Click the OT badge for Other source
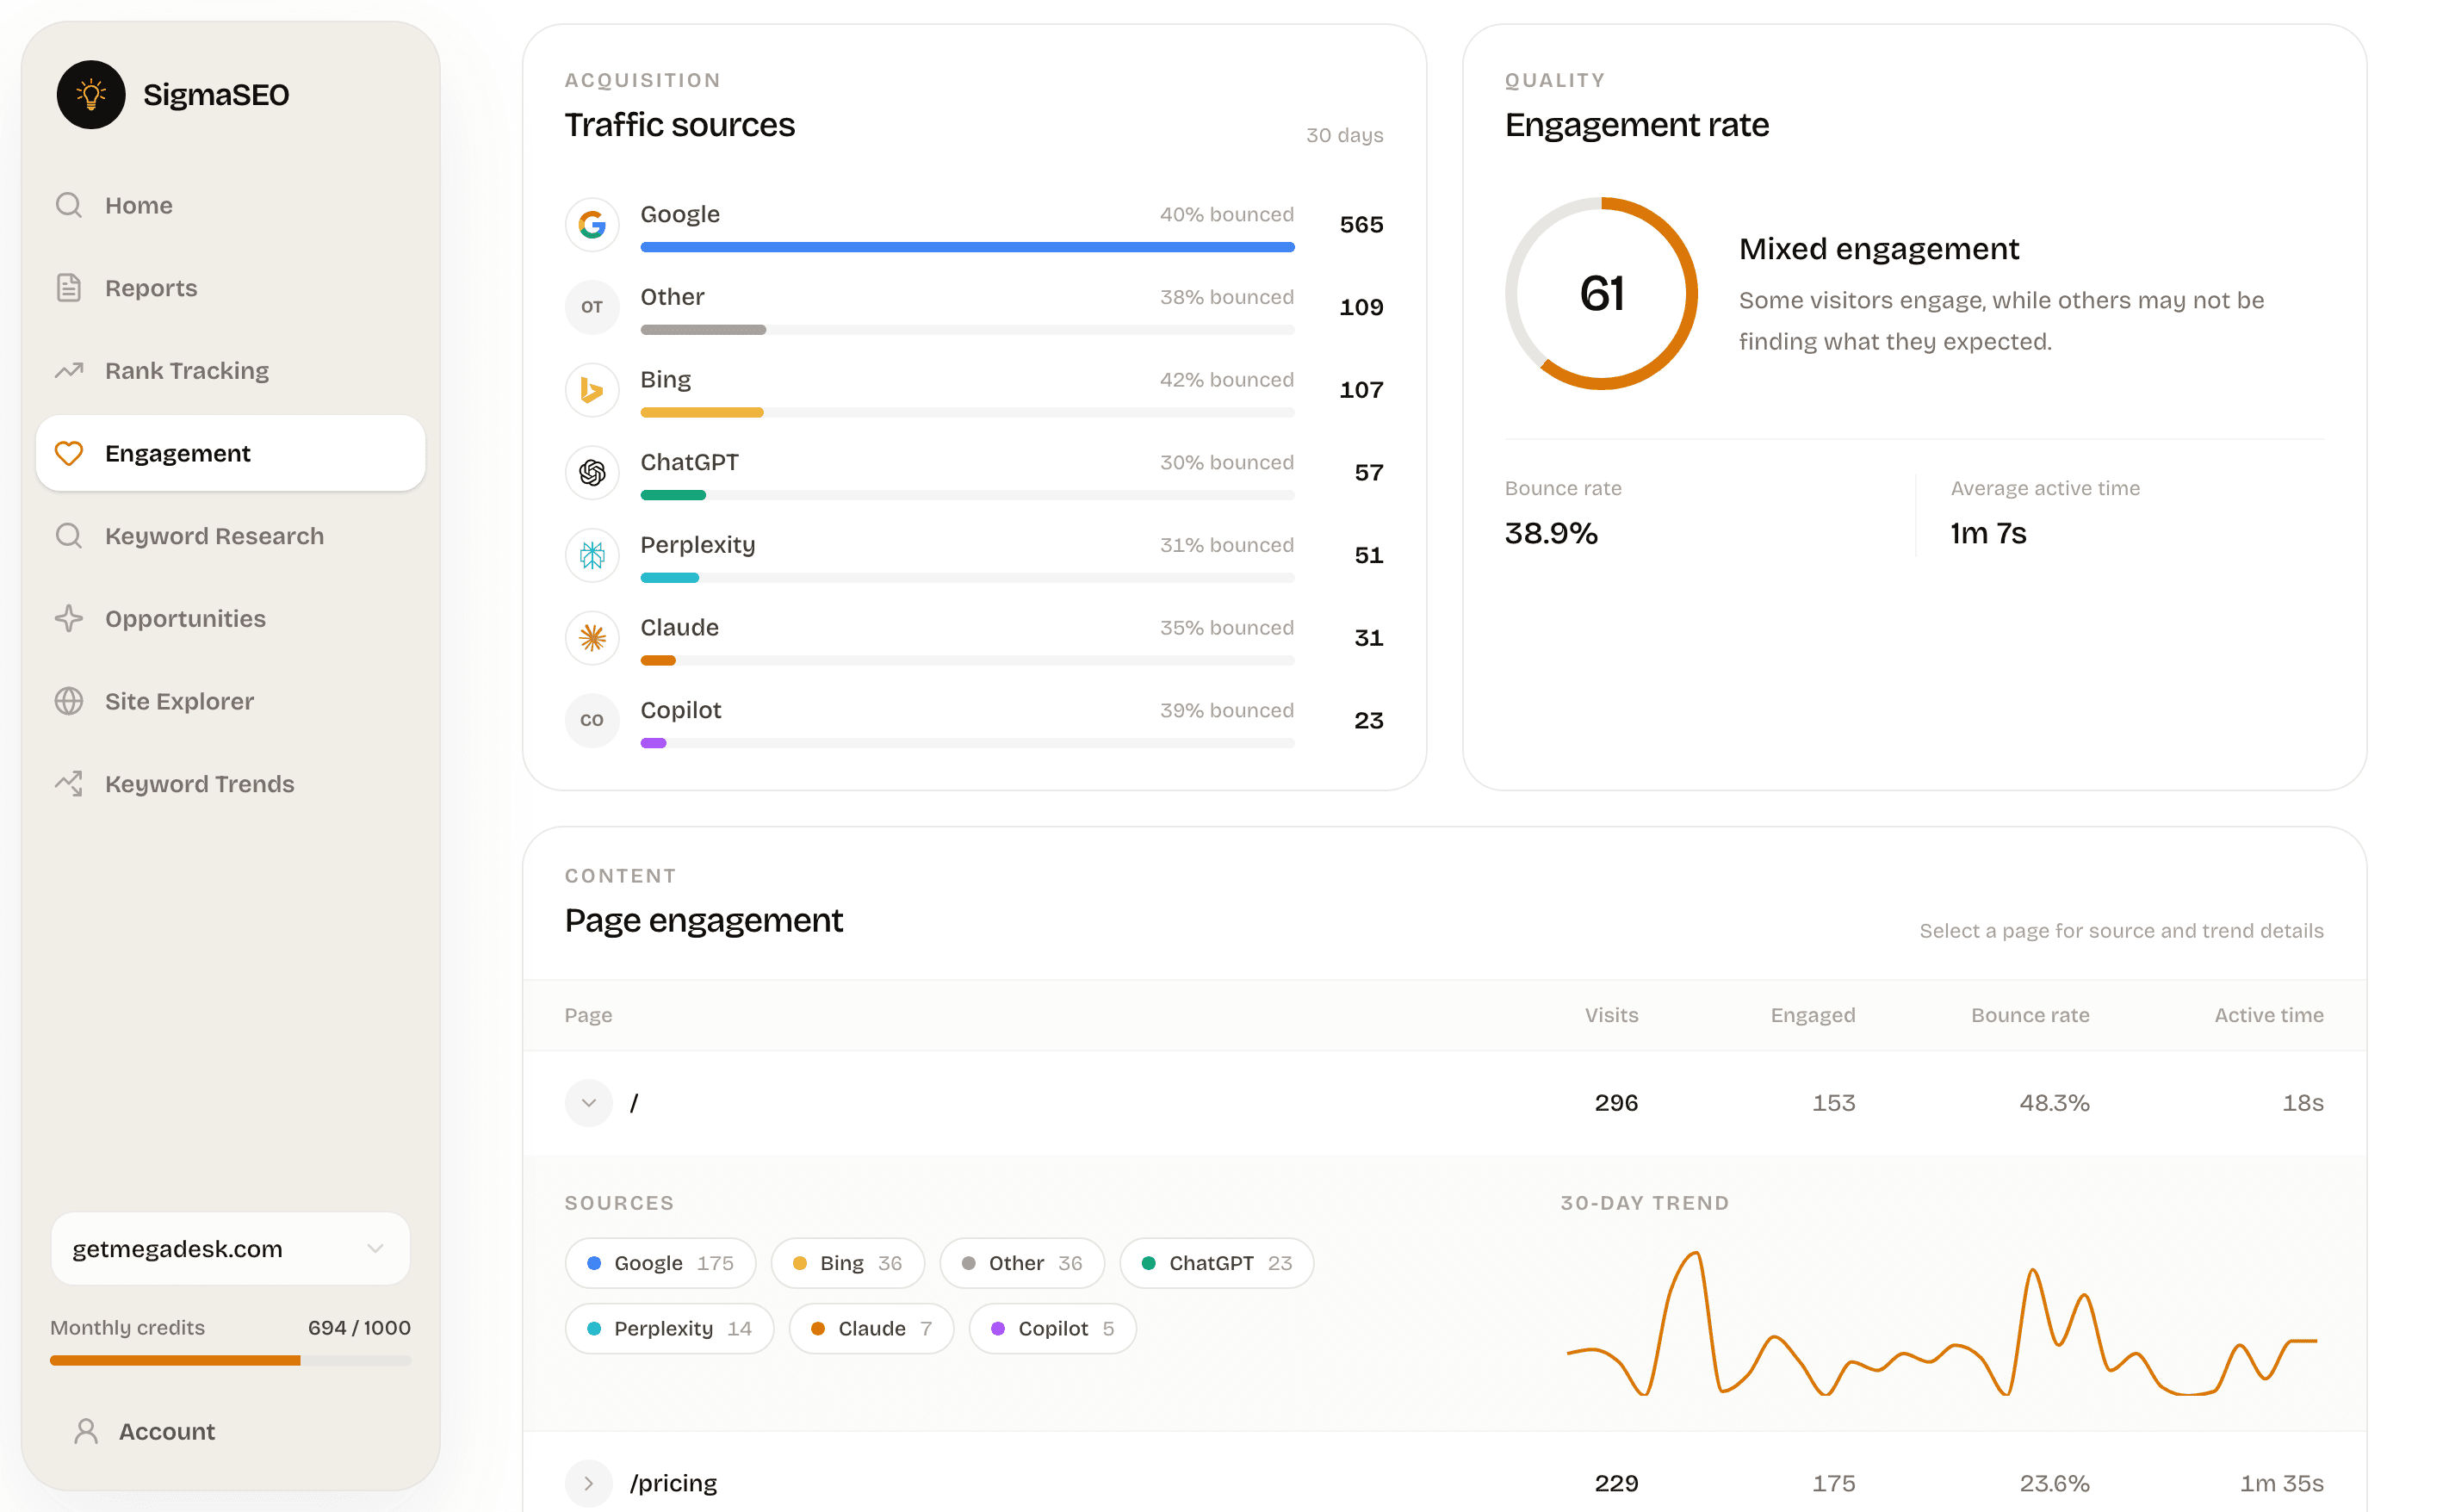The height and width of the screenshot is (1512, 2449). tap(592, 307)
